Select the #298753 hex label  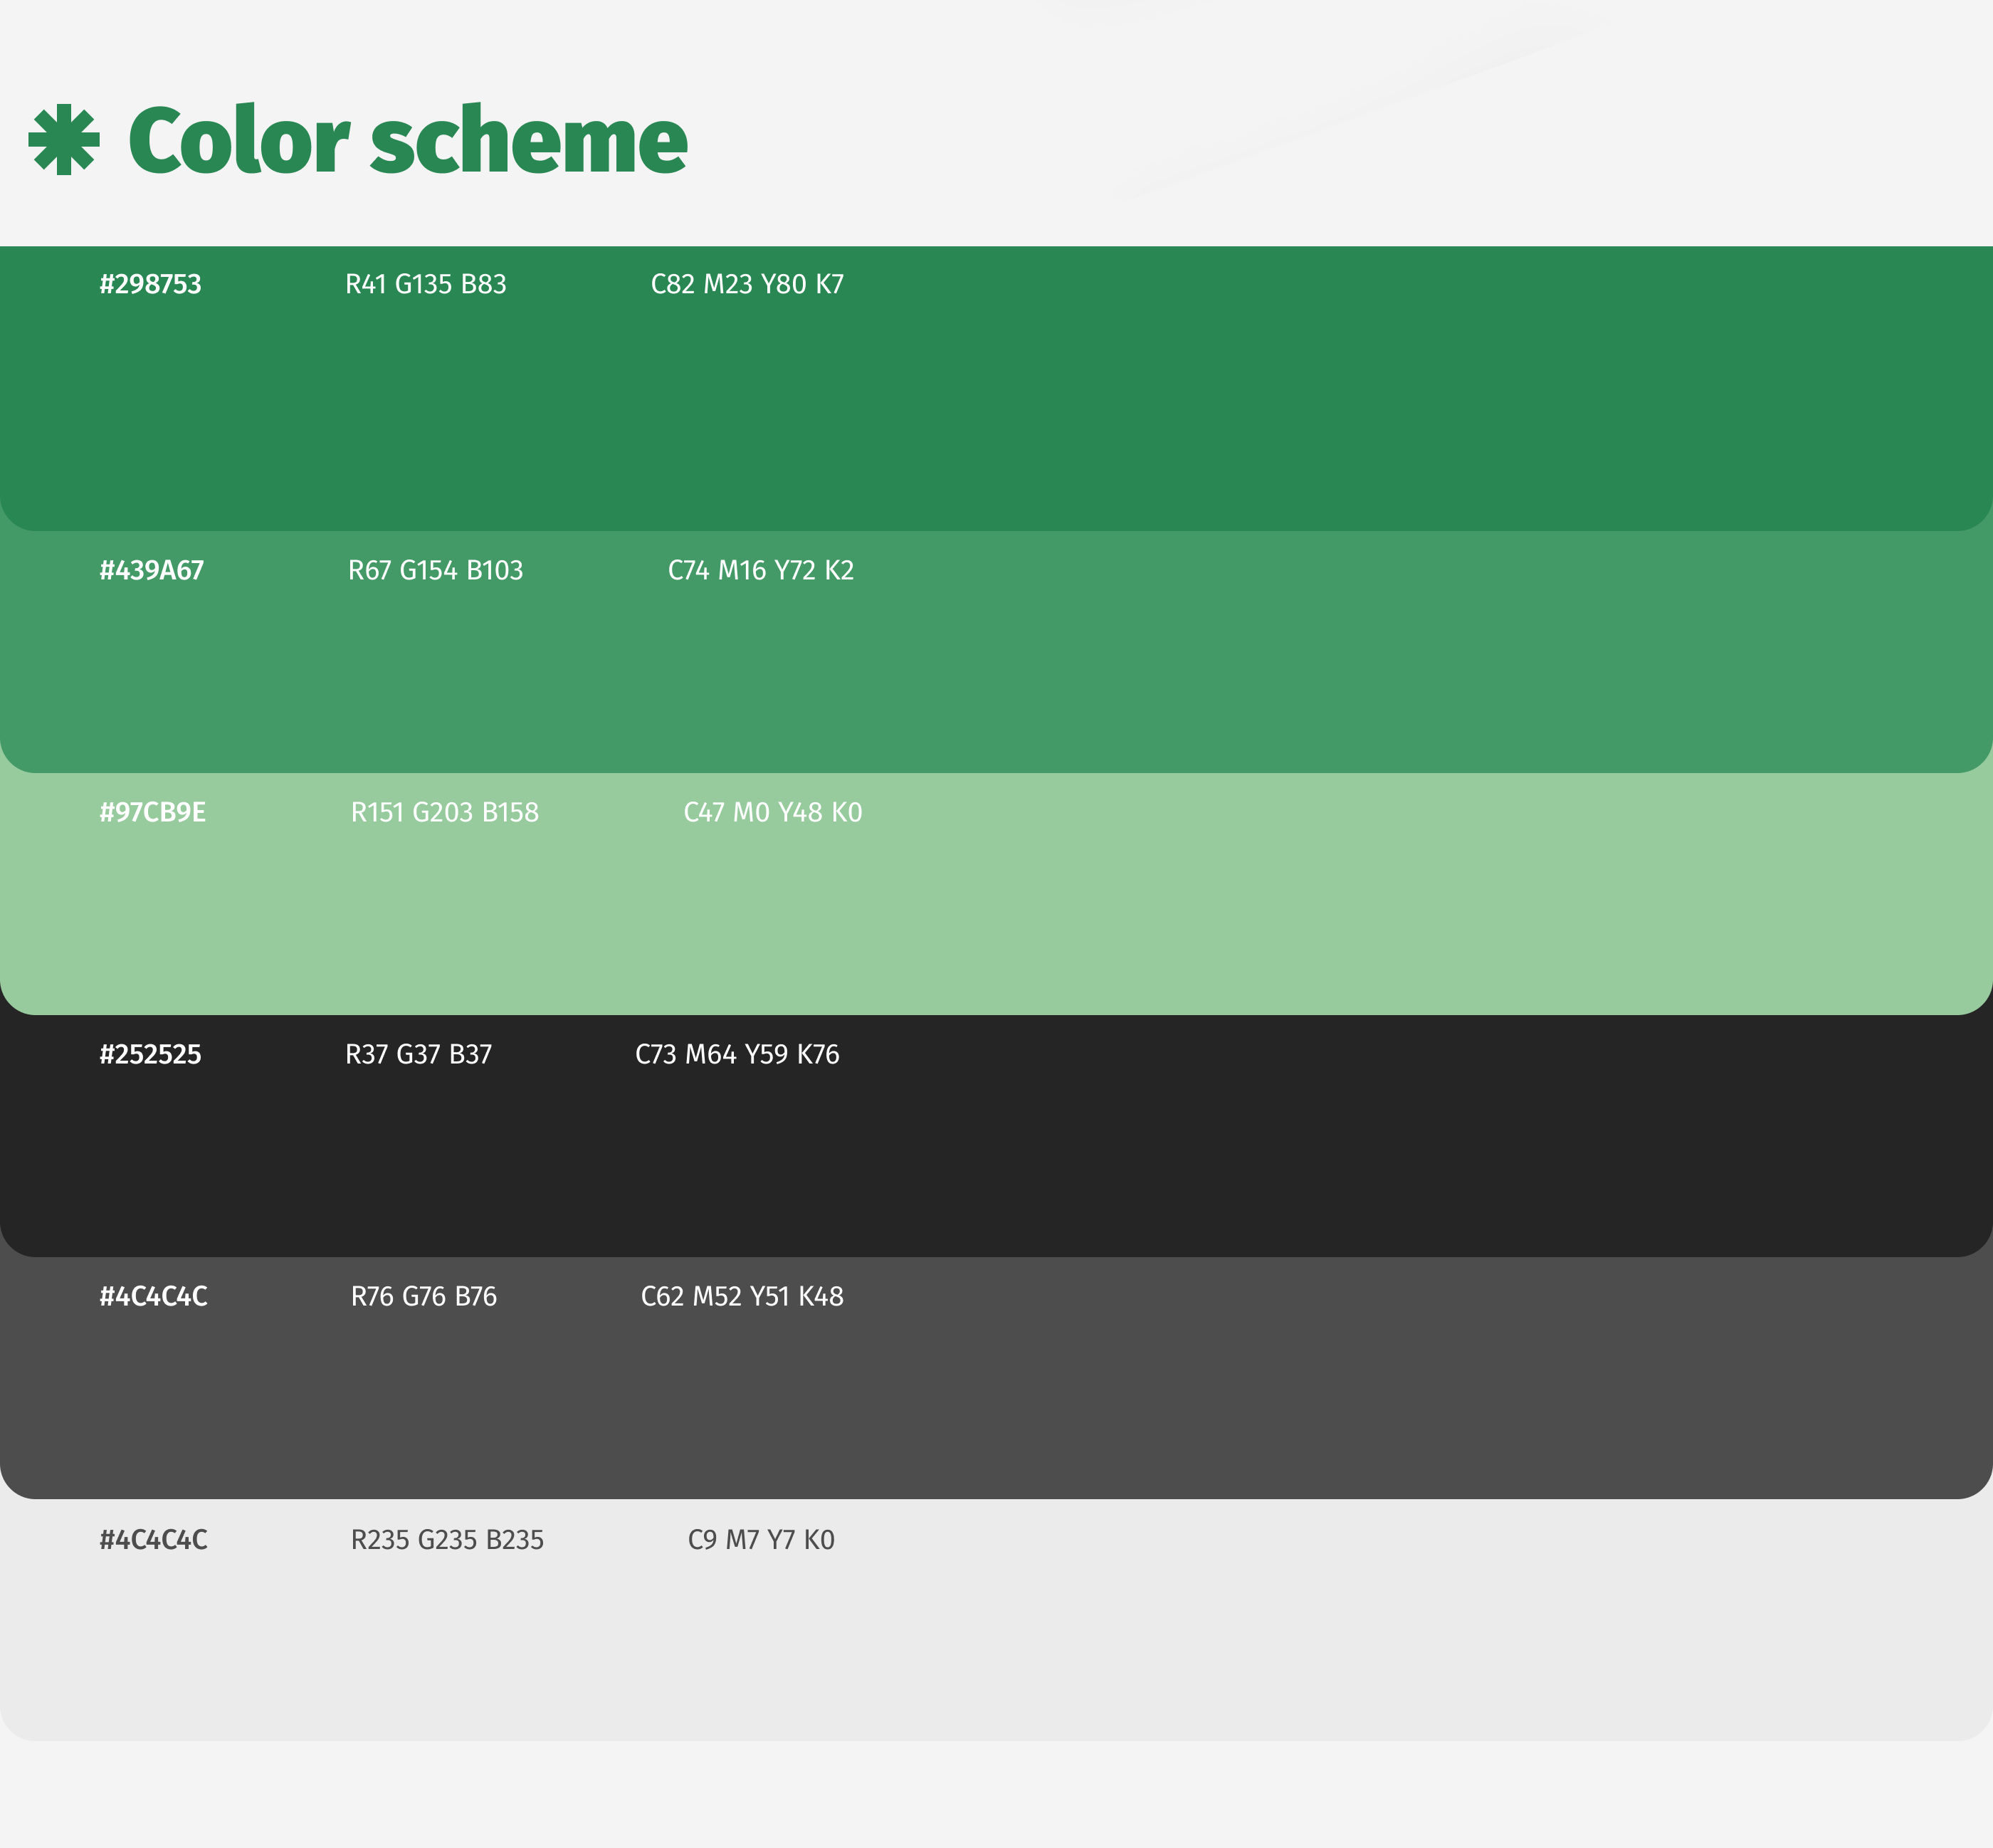tap(150, 285)
